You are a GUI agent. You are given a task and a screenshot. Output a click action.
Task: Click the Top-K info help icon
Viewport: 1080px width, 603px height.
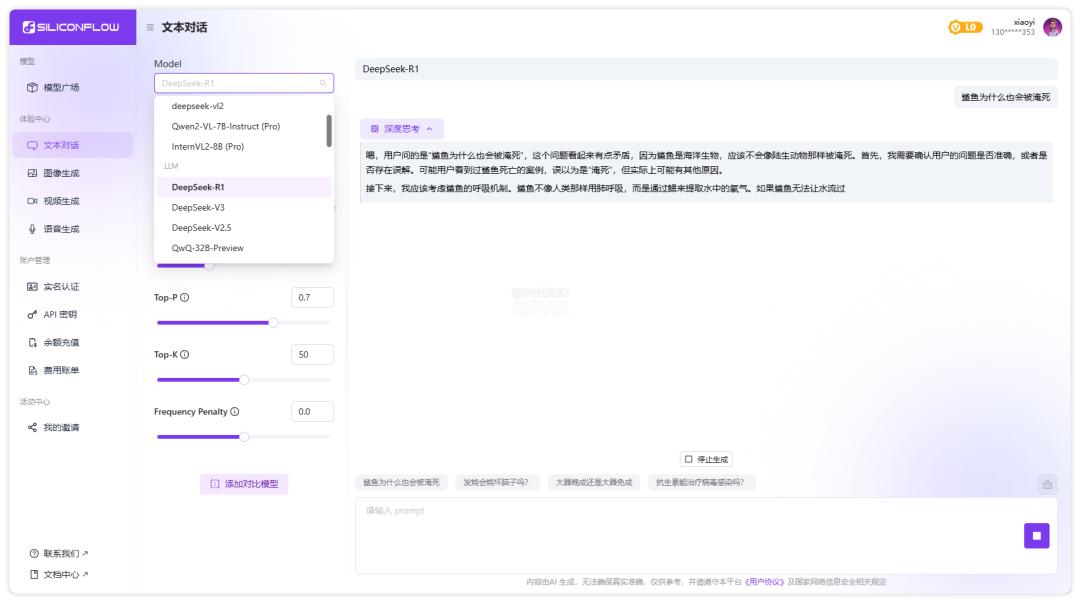[185, 355]
